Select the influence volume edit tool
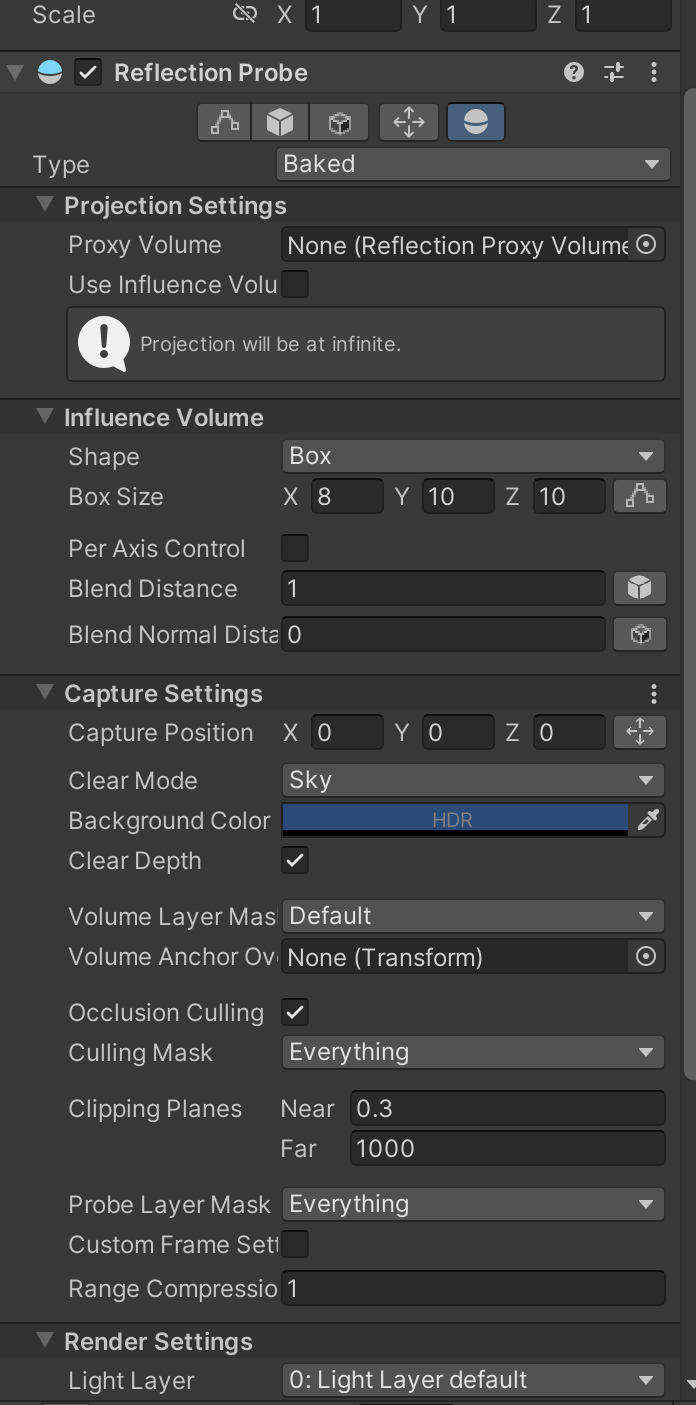Image resolution: width=696 pixels, height=1405 pixels. (x=224, y=121)
